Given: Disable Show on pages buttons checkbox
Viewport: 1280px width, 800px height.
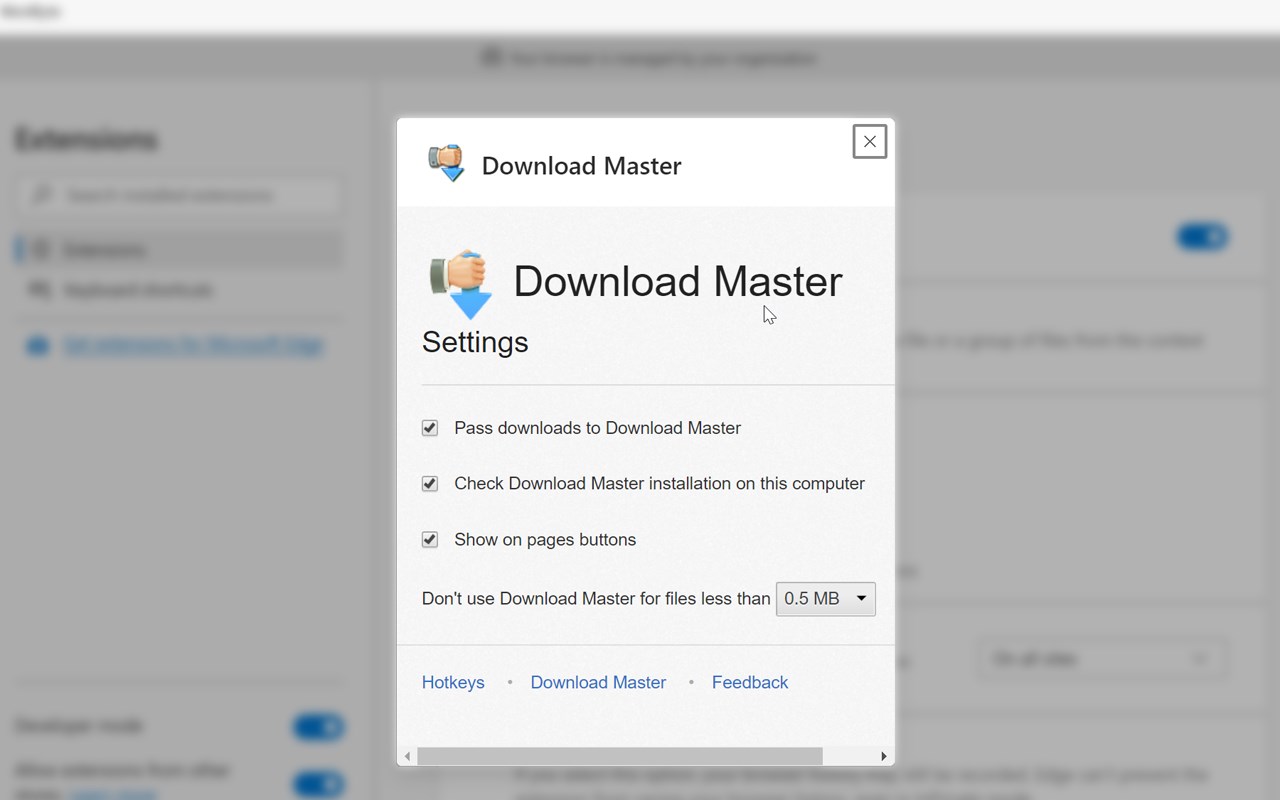Looking at the screenshot, I should (430, 540).
